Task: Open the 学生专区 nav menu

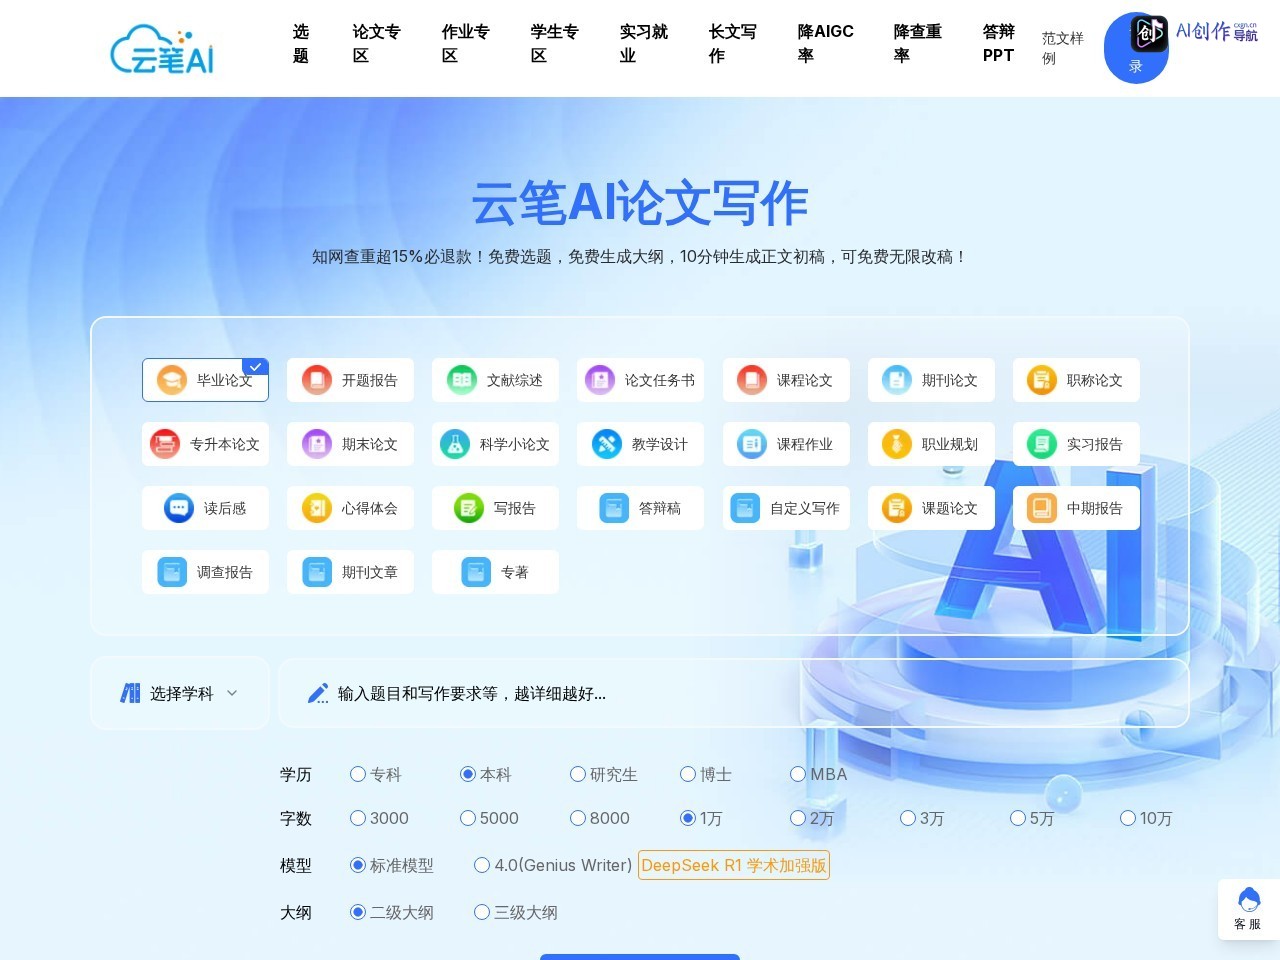Action: tap(554, 44)
